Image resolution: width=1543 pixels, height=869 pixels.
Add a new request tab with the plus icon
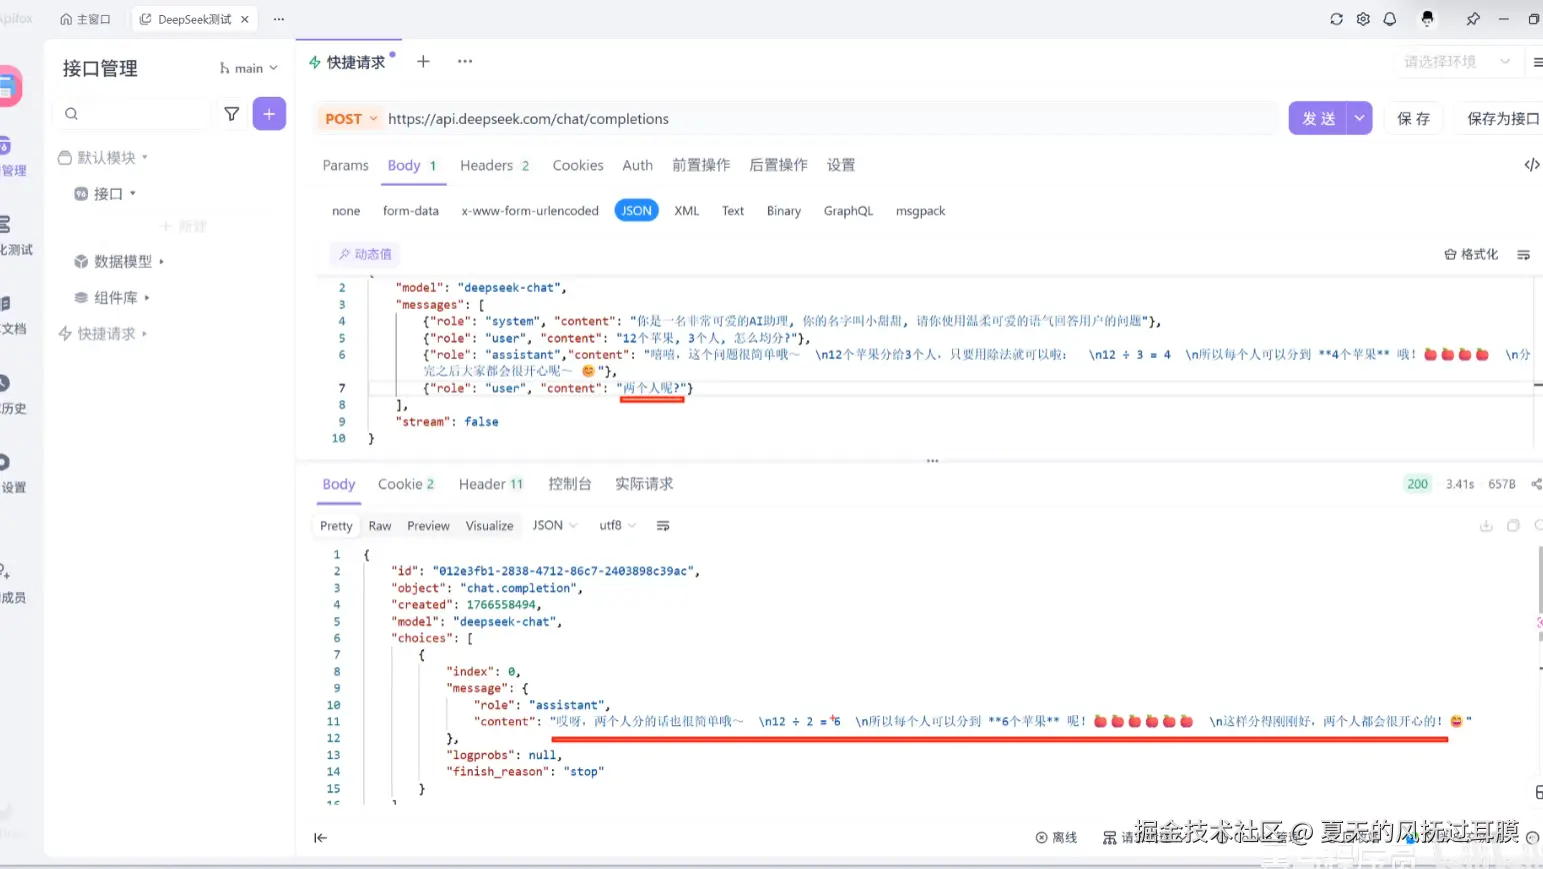tap(423, 62)
